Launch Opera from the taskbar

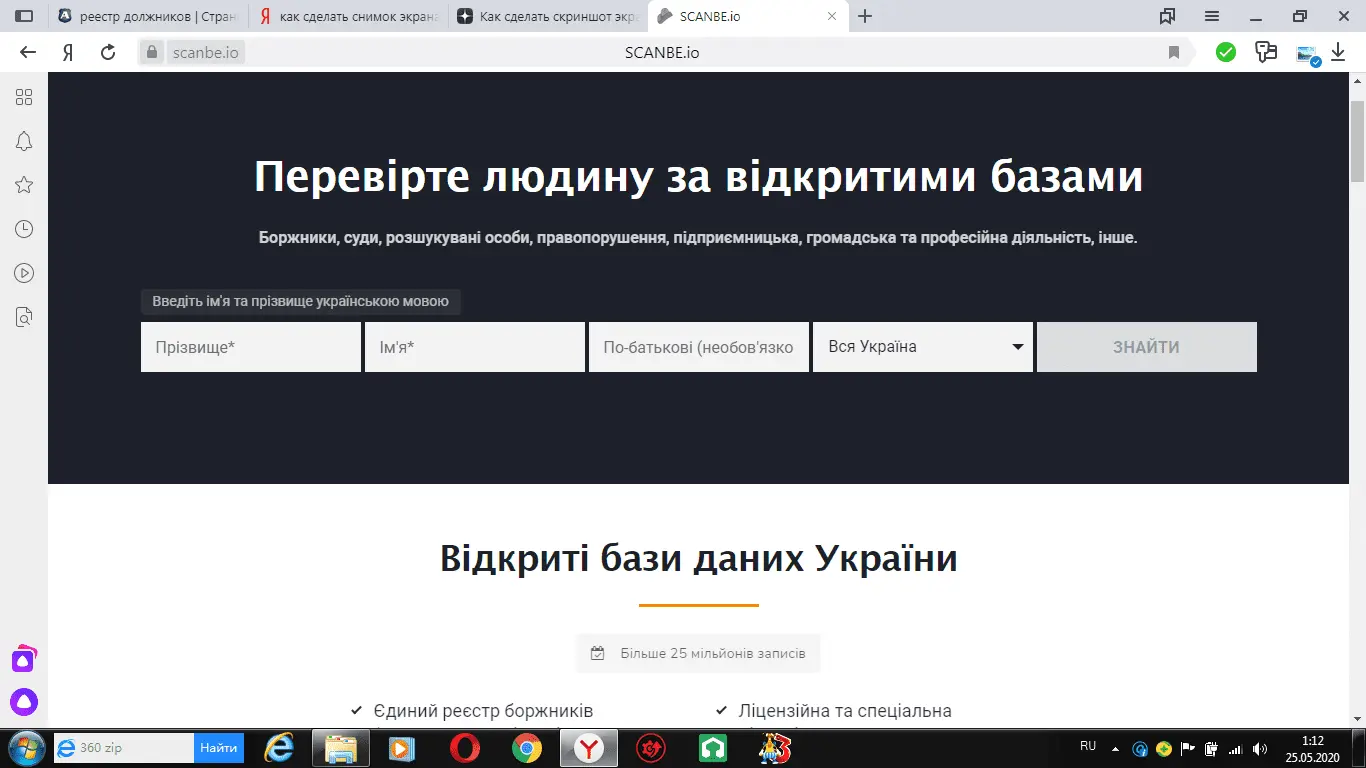click(465, 748)
